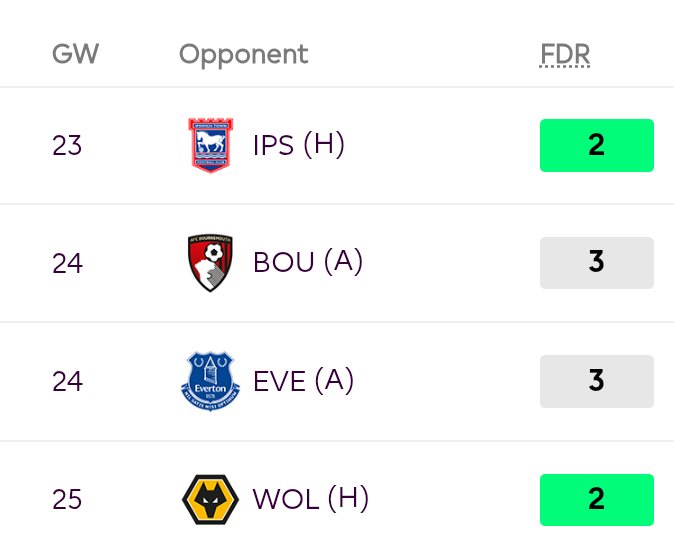This screenshot has height=551, width=674.
Task: Select the BOU (A) opponent text
Action: (308, 262)
